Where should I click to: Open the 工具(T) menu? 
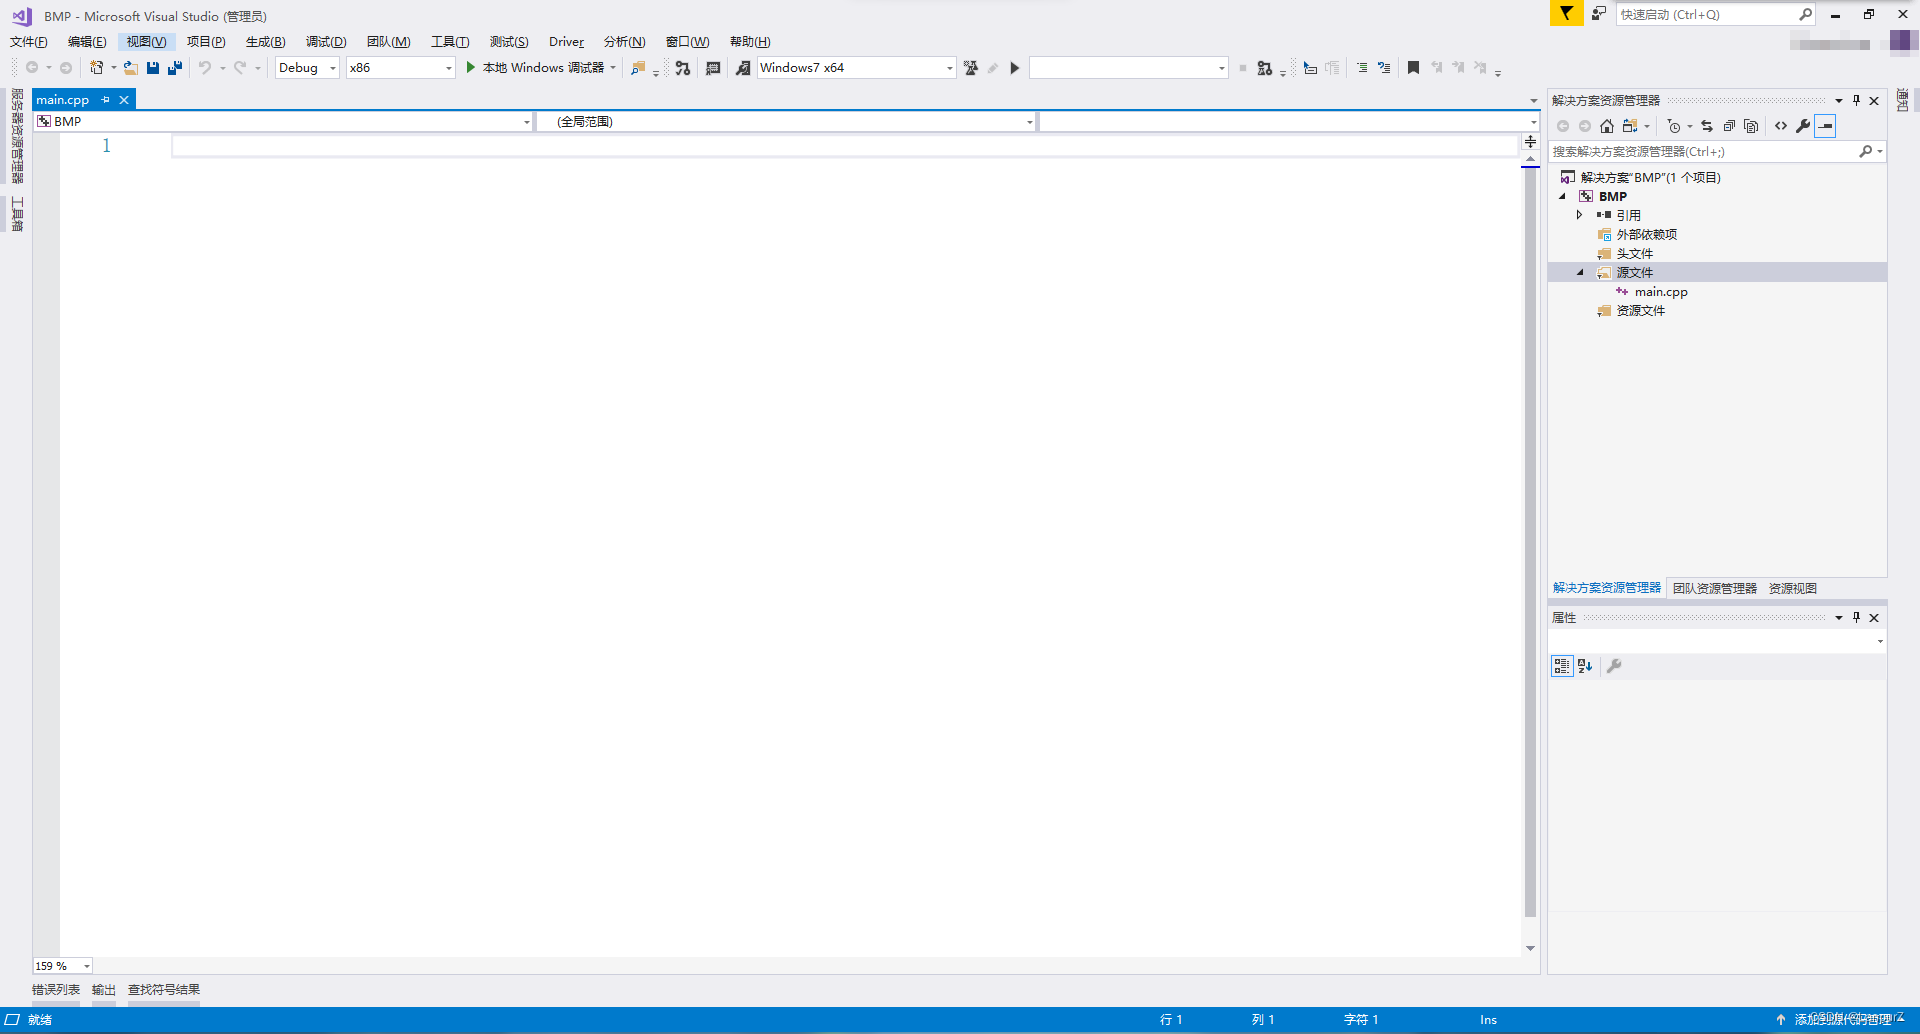pos(450,42)
